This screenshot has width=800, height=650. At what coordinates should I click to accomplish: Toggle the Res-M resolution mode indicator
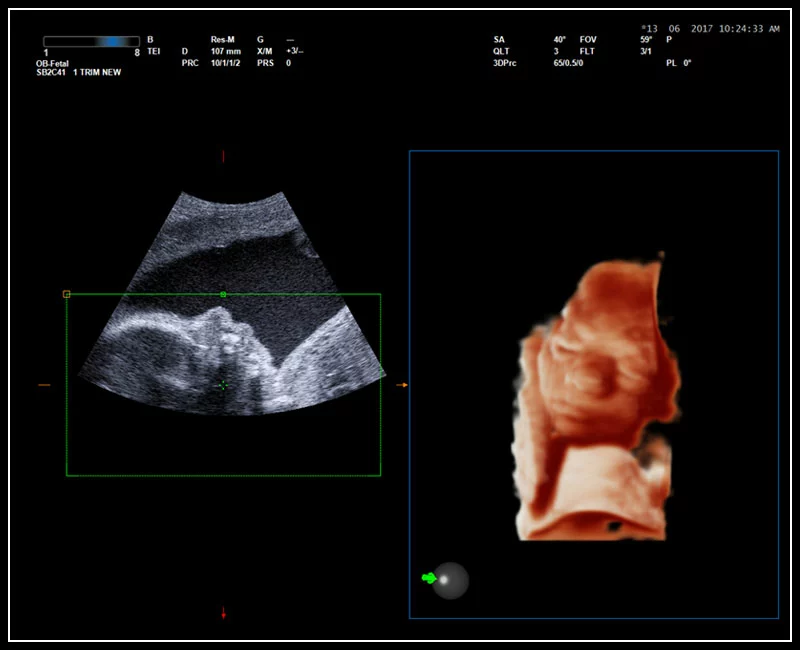[224, 38]
